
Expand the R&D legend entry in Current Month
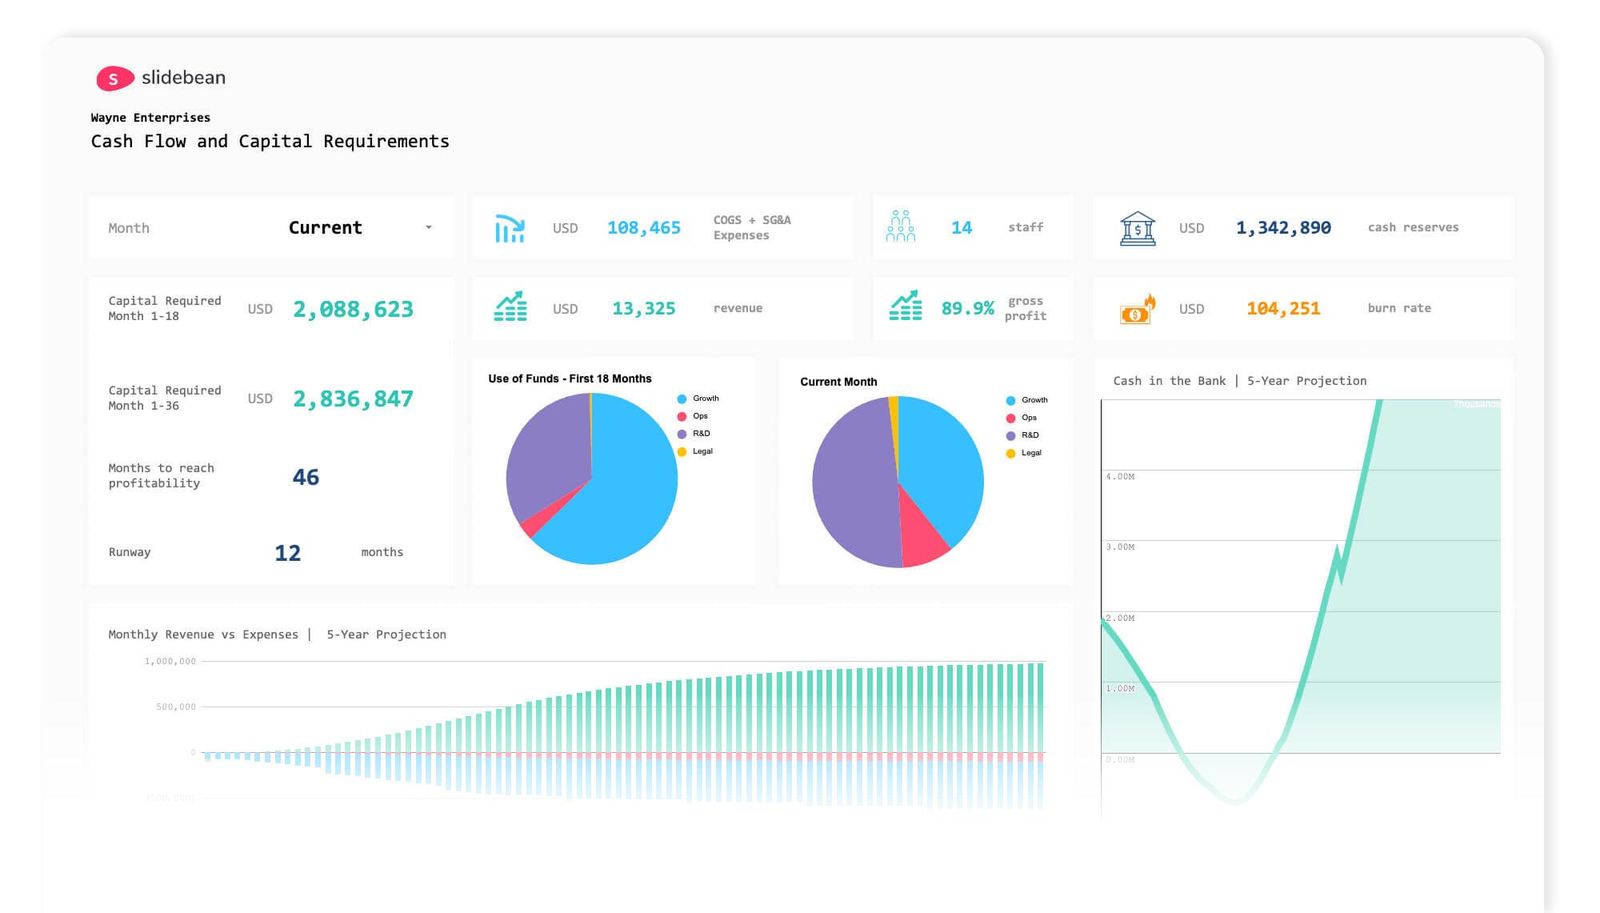1019,435
